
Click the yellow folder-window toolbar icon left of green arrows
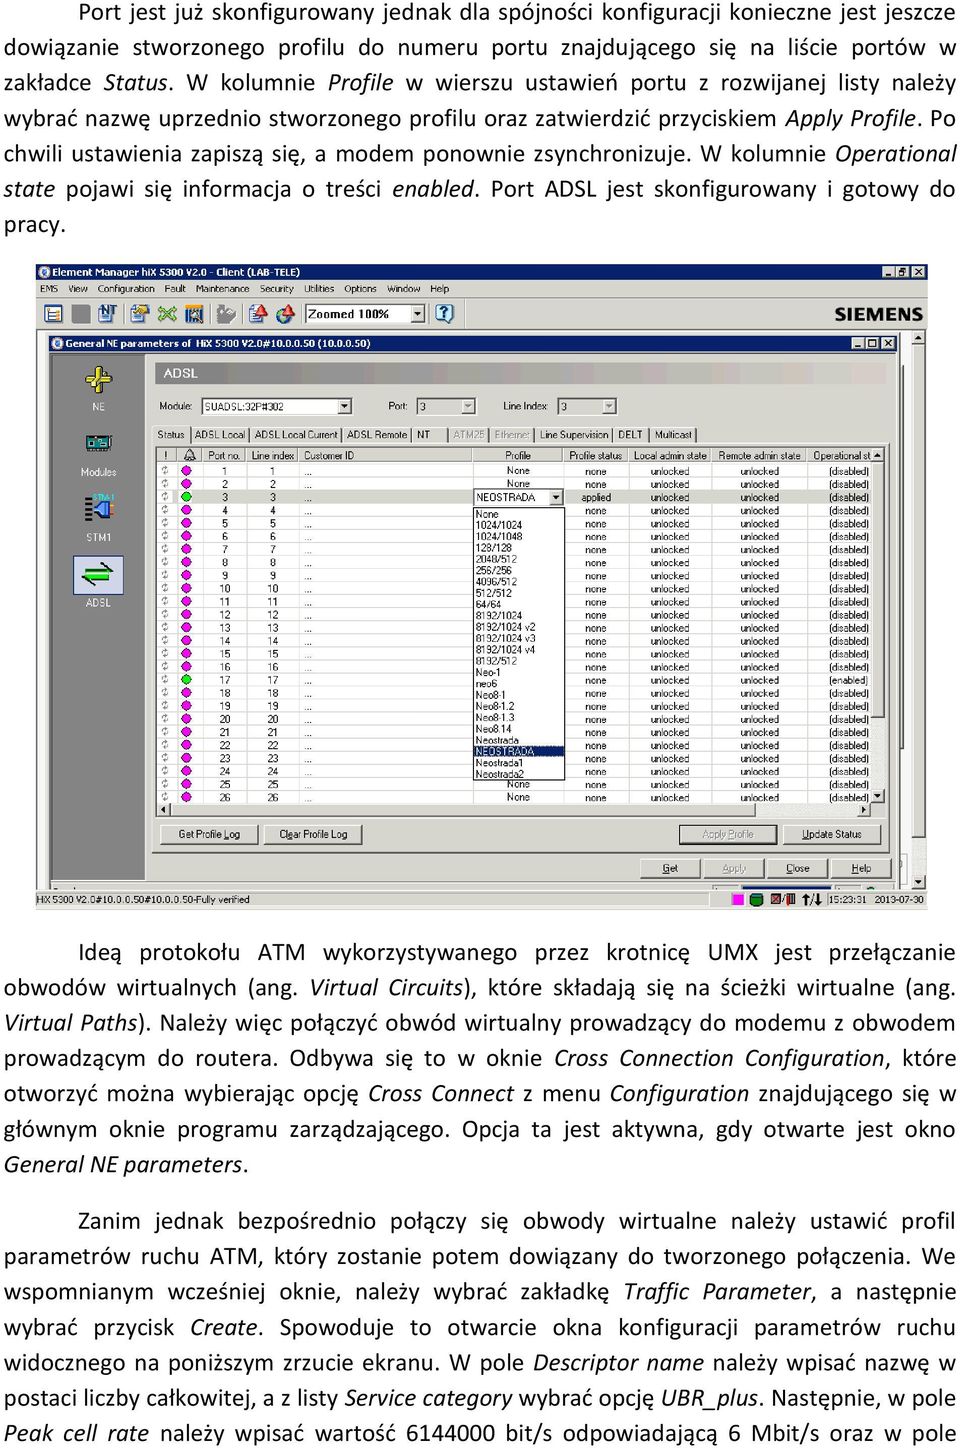pyautogui.click(x=139, y=314)
